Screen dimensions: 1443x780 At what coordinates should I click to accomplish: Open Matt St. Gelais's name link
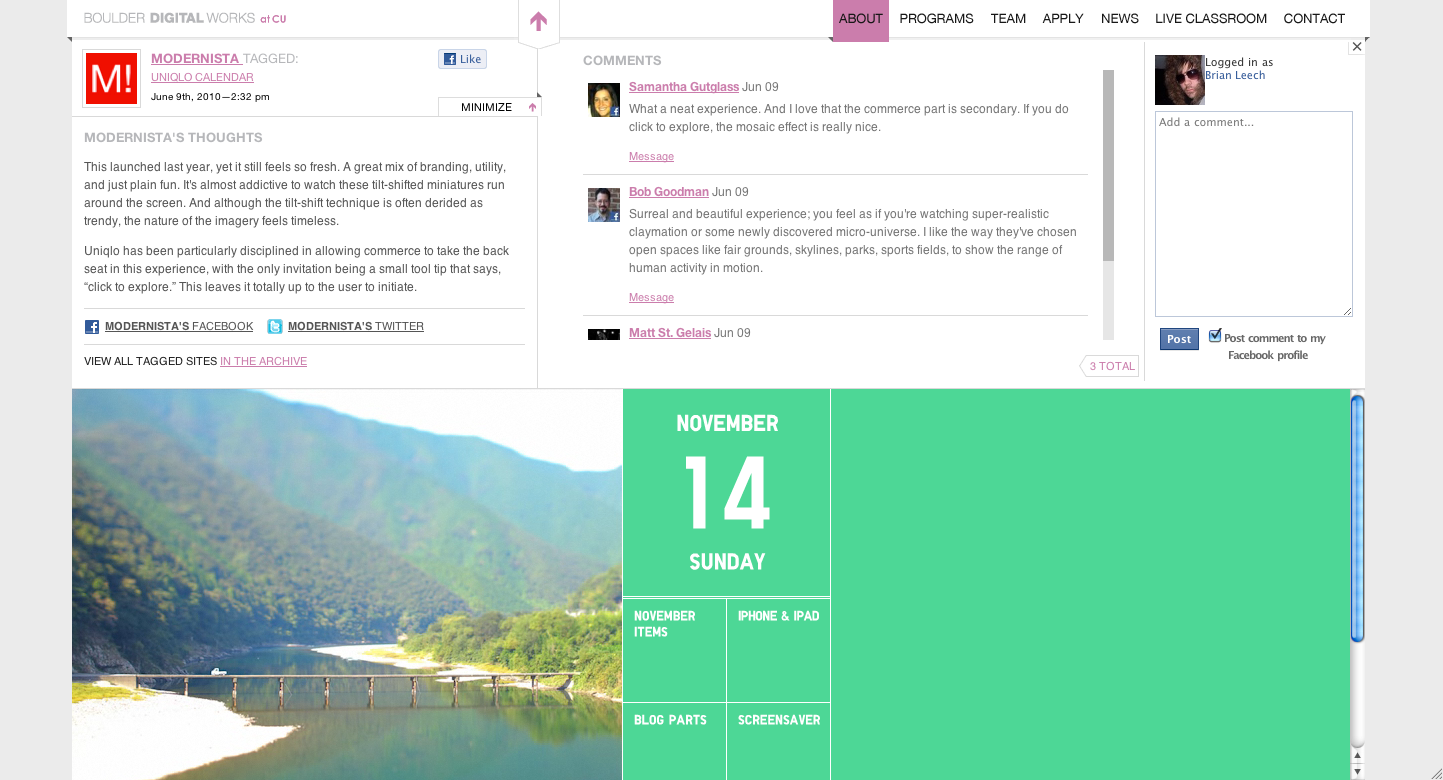tap(670, 333)
